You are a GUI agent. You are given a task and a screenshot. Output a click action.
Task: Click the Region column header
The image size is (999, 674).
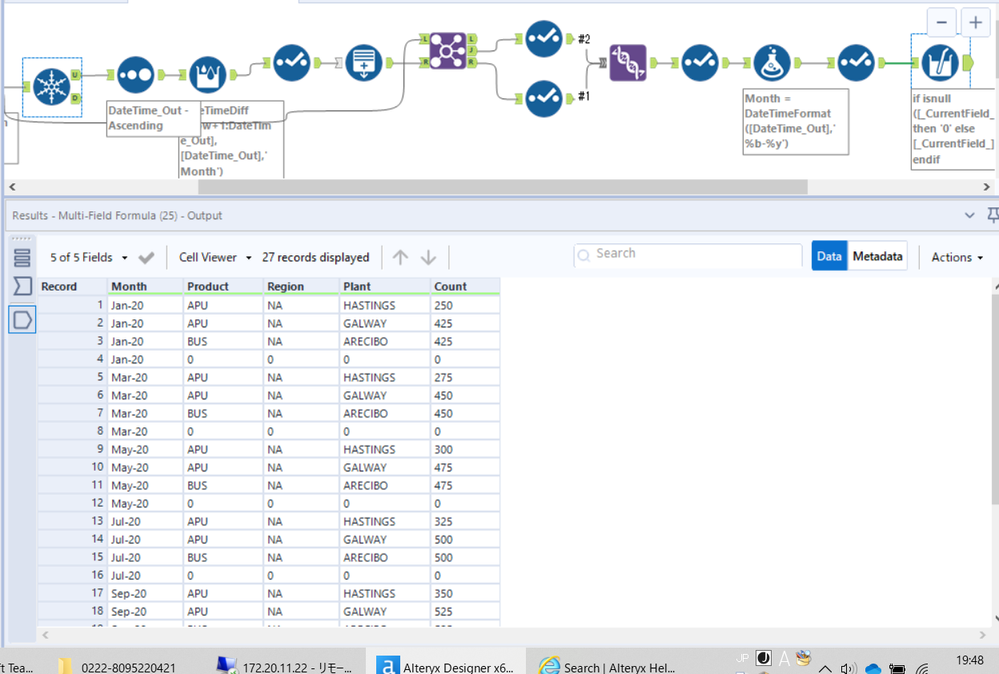(x=301, y=287)
